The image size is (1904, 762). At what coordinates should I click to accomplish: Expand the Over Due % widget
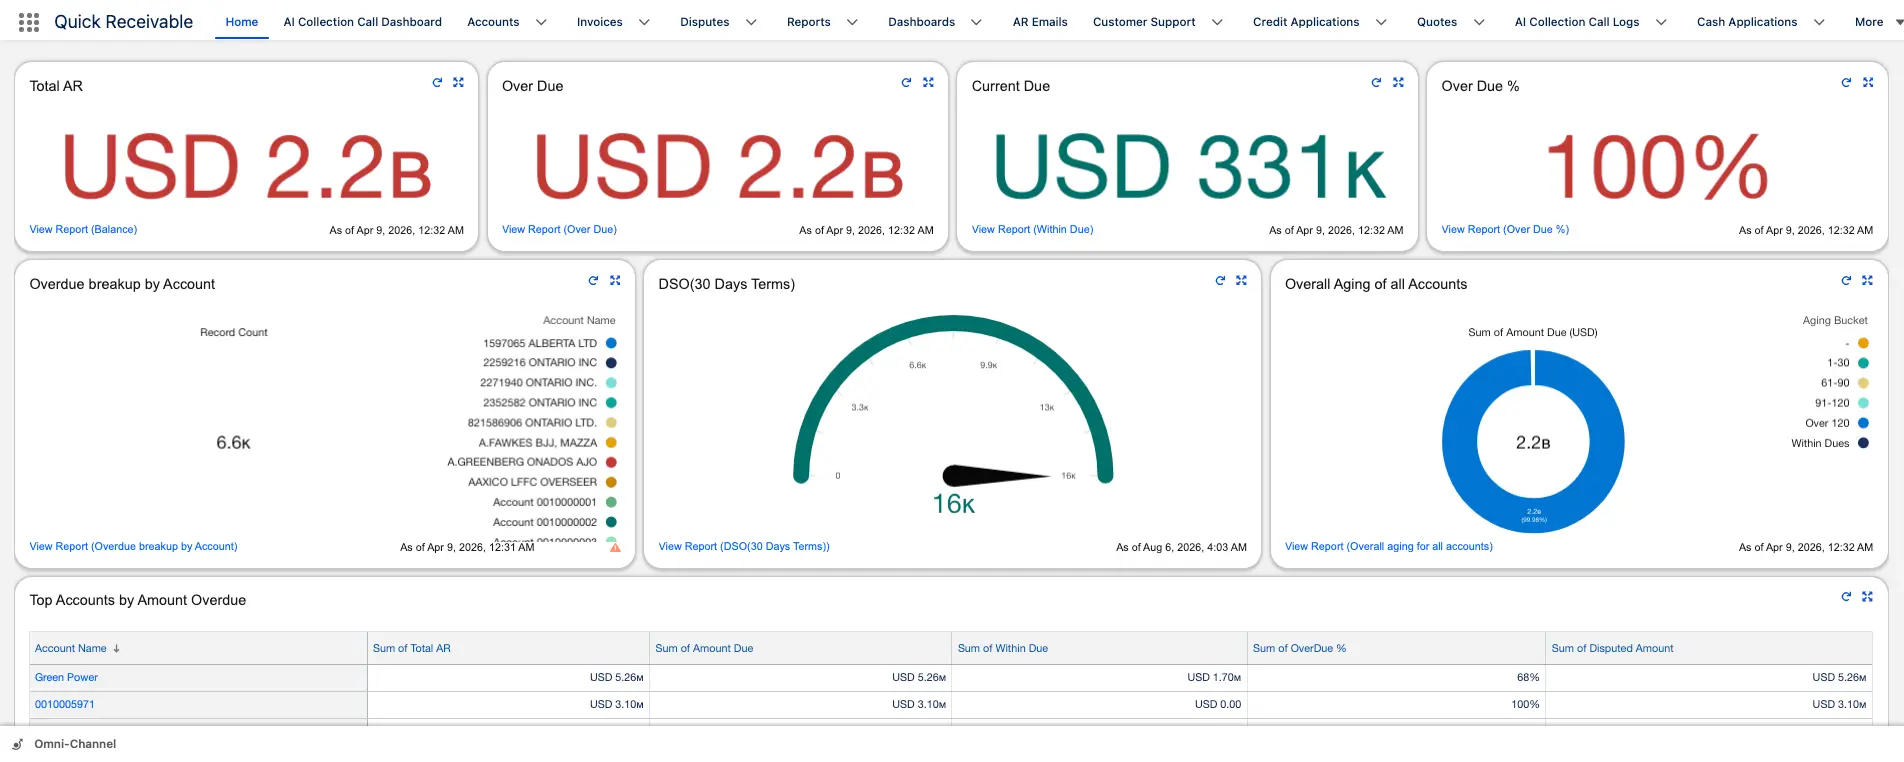click(1868, 83)
